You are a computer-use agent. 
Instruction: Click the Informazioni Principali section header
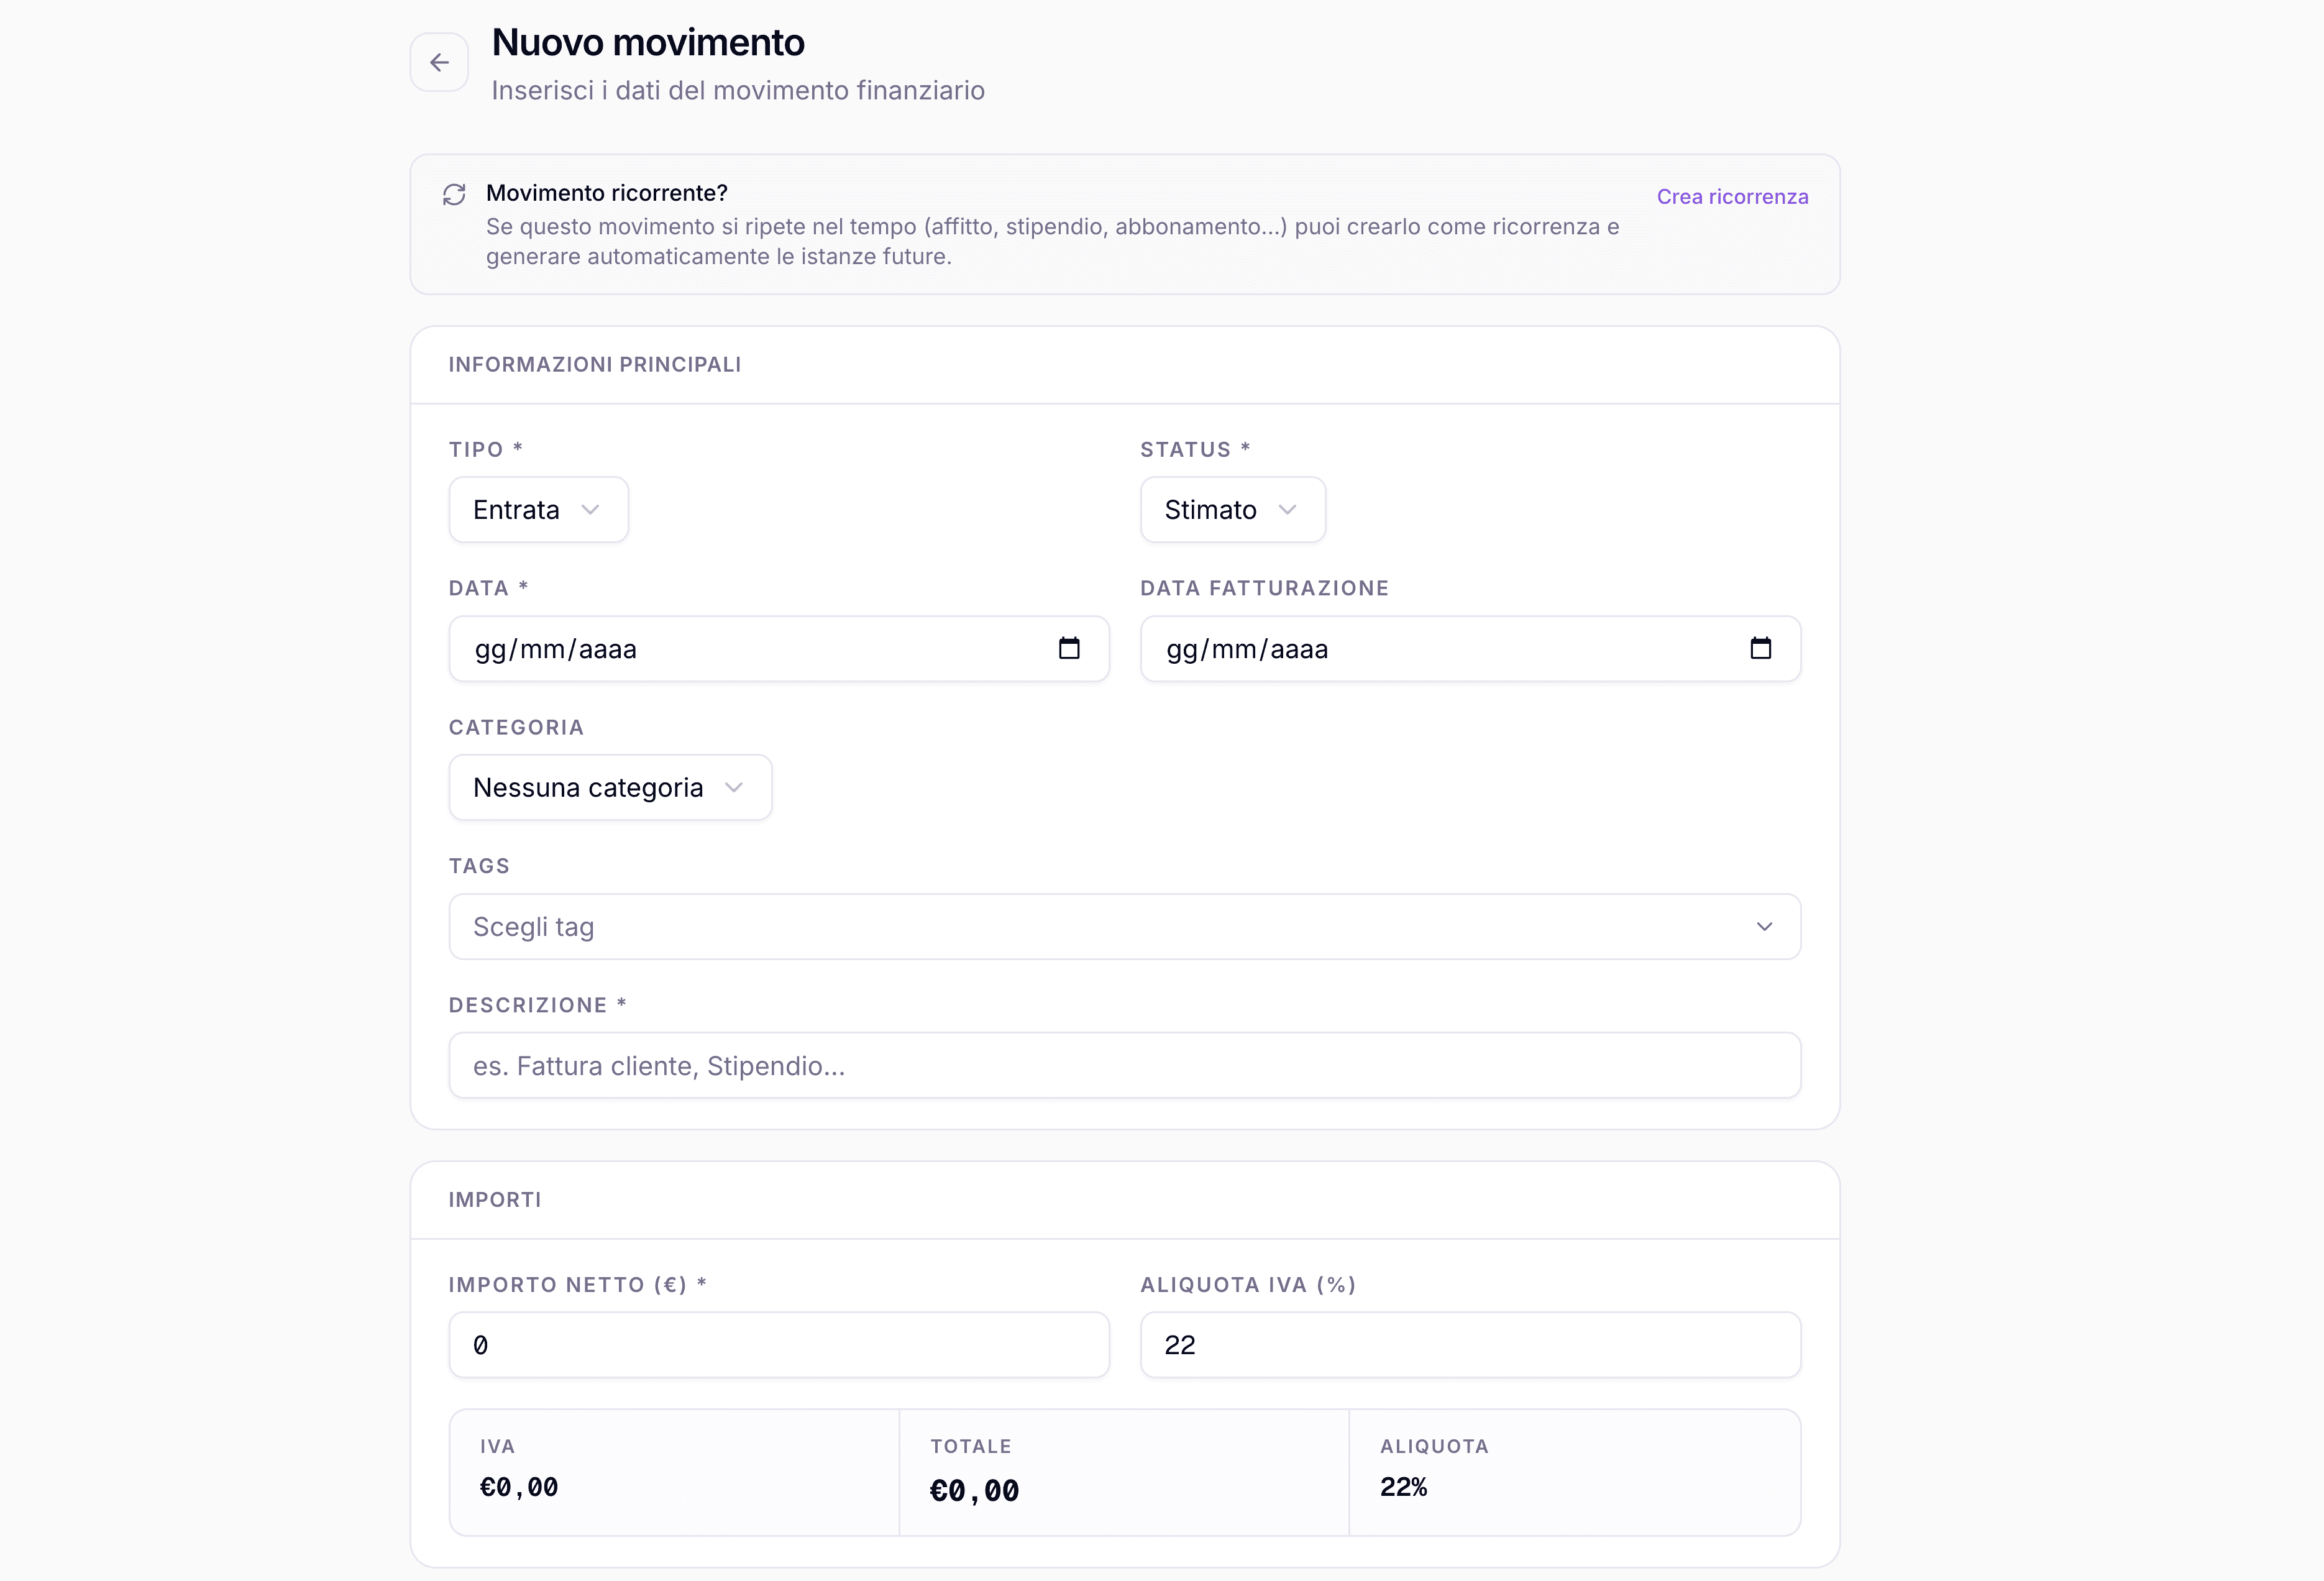595,364
